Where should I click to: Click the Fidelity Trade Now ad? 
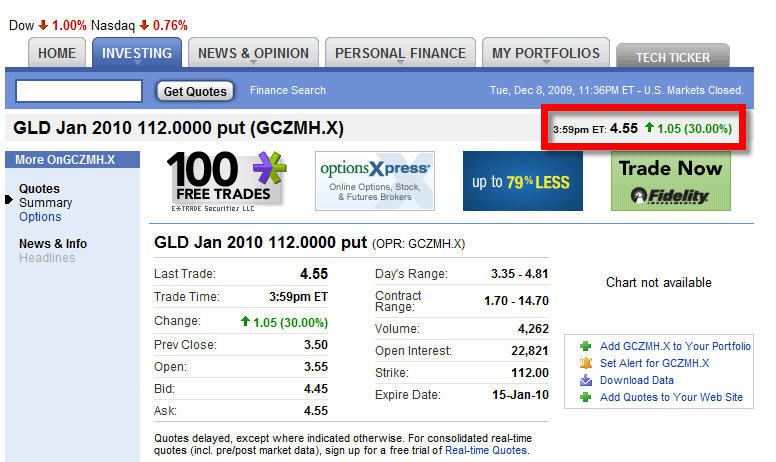(x=671, y=181)
